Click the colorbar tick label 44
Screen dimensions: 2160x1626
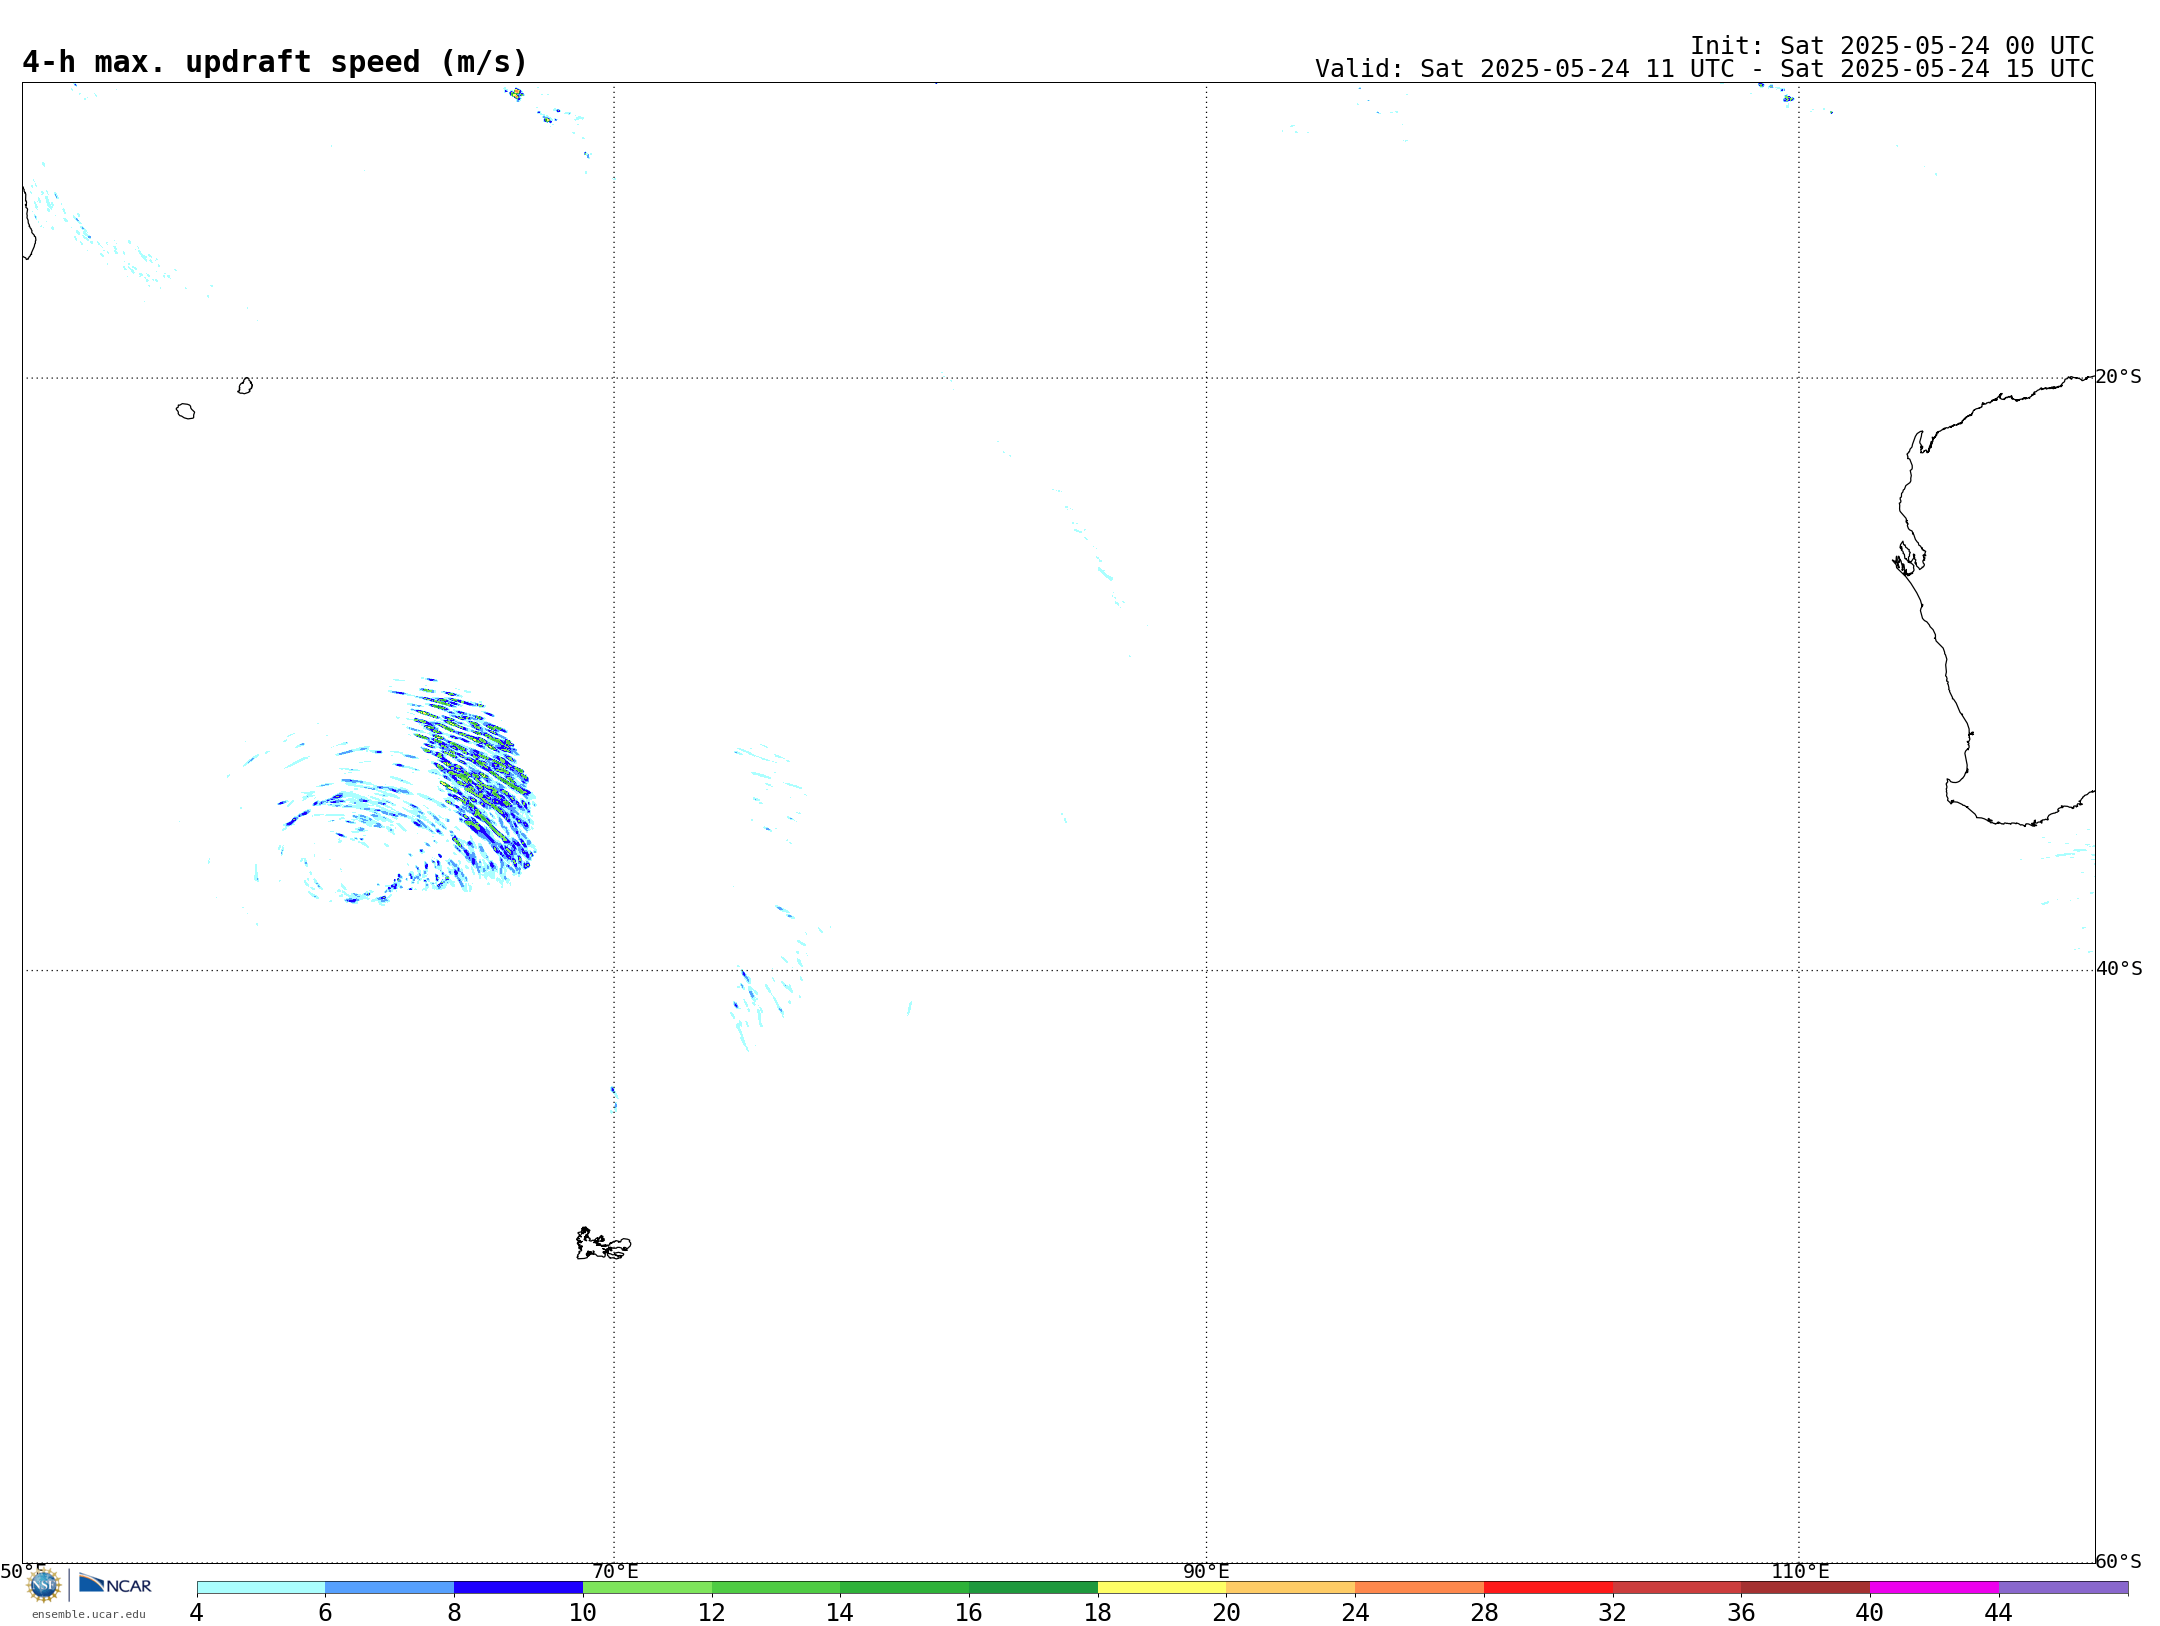(1999, 1613)
